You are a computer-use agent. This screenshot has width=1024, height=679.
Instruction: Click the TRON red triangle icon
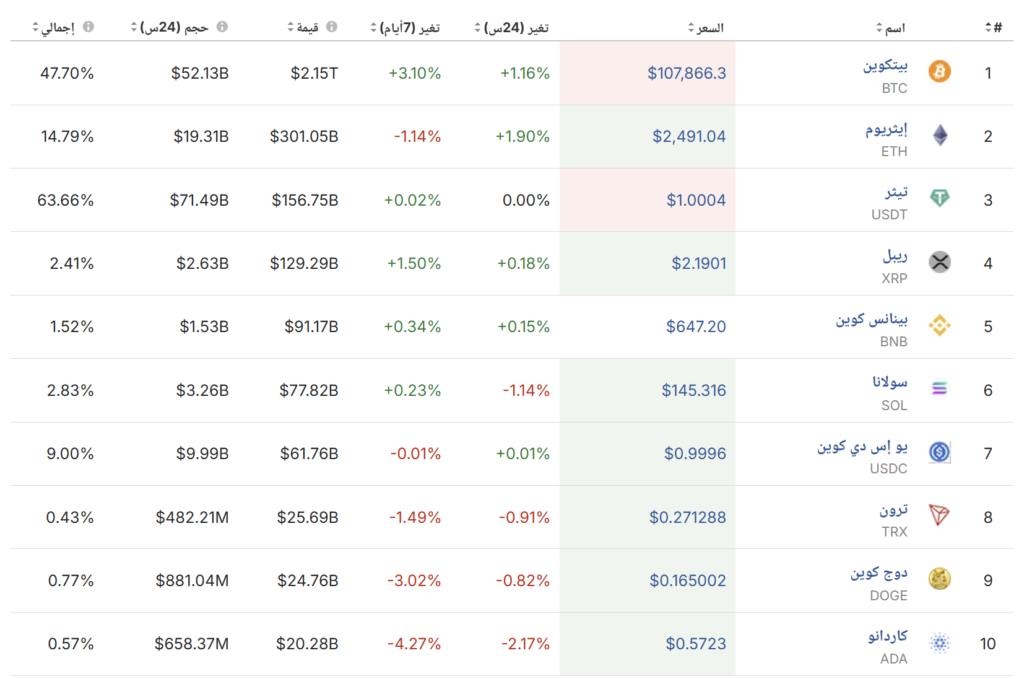pos(939,516)
